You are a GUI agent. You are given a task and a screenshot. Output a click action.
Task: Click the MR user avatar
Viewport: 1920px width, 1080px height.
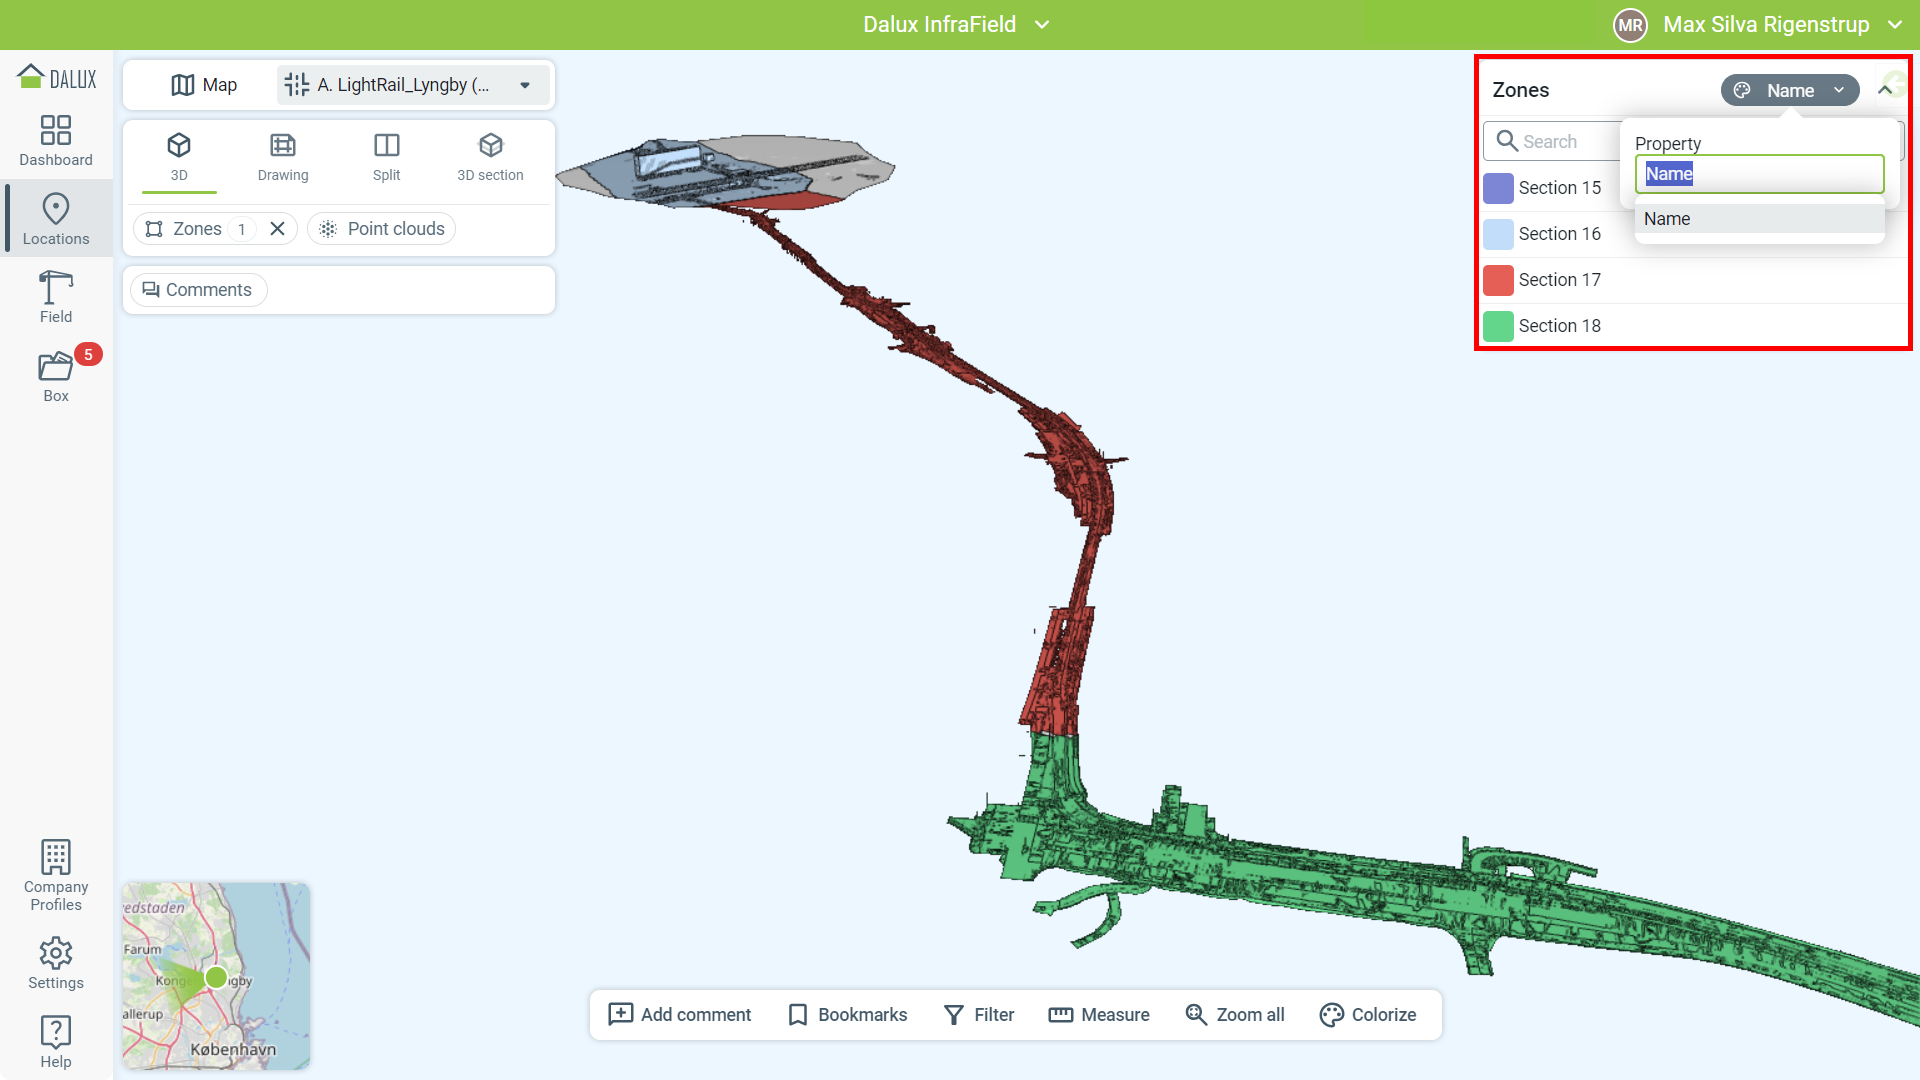pyautogui.click(x=1630, y=25)
